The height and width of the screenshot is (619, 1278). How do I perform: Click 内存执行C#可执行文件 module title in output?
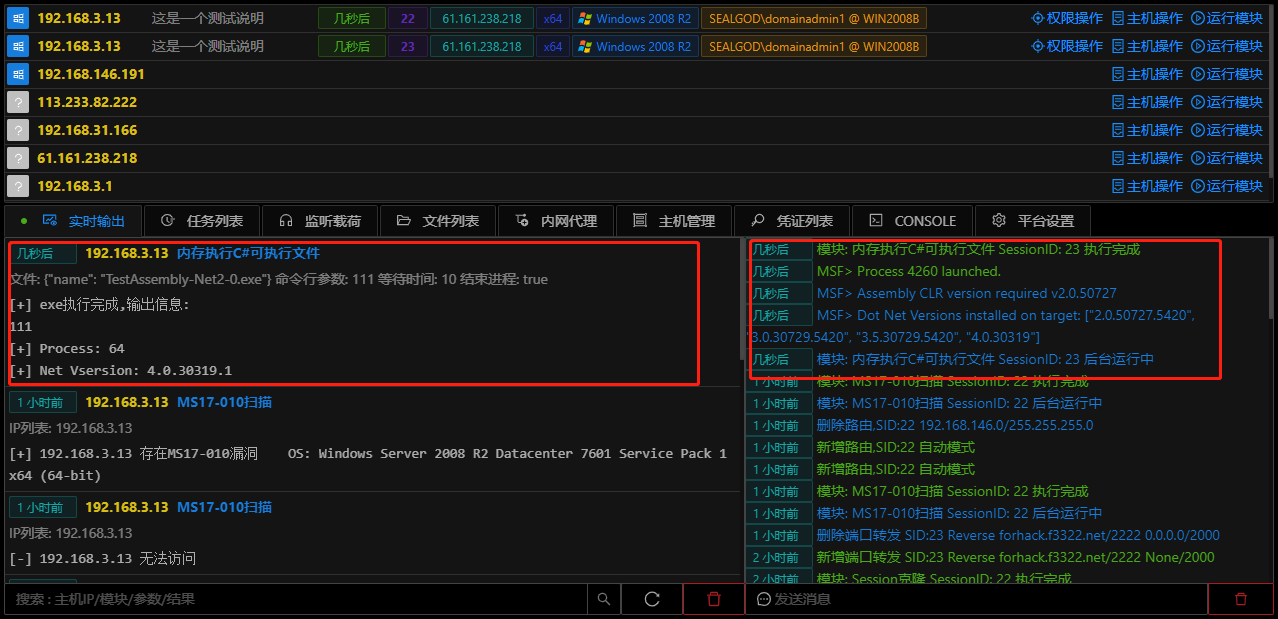(x=248, y=253)
